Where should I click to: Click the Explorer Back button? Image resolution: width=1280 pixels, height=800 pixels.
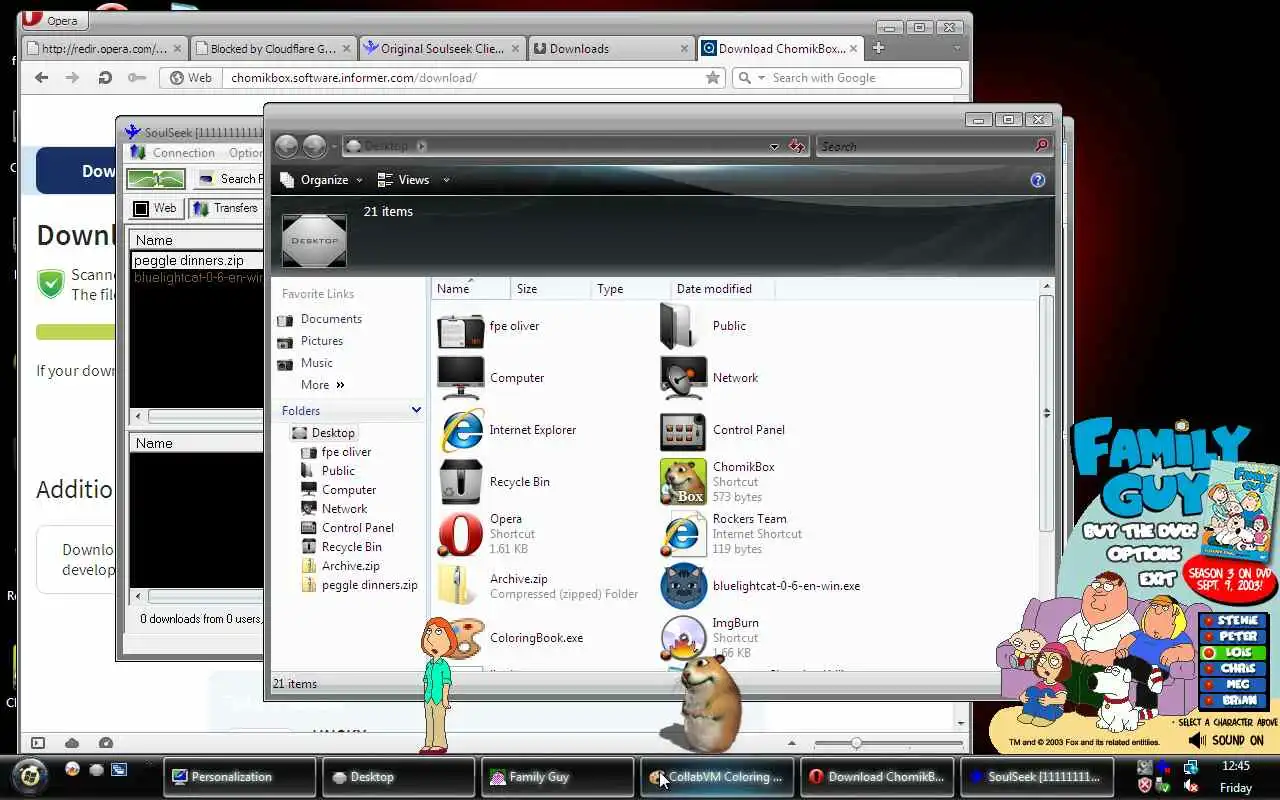click(x=286, y=146)
